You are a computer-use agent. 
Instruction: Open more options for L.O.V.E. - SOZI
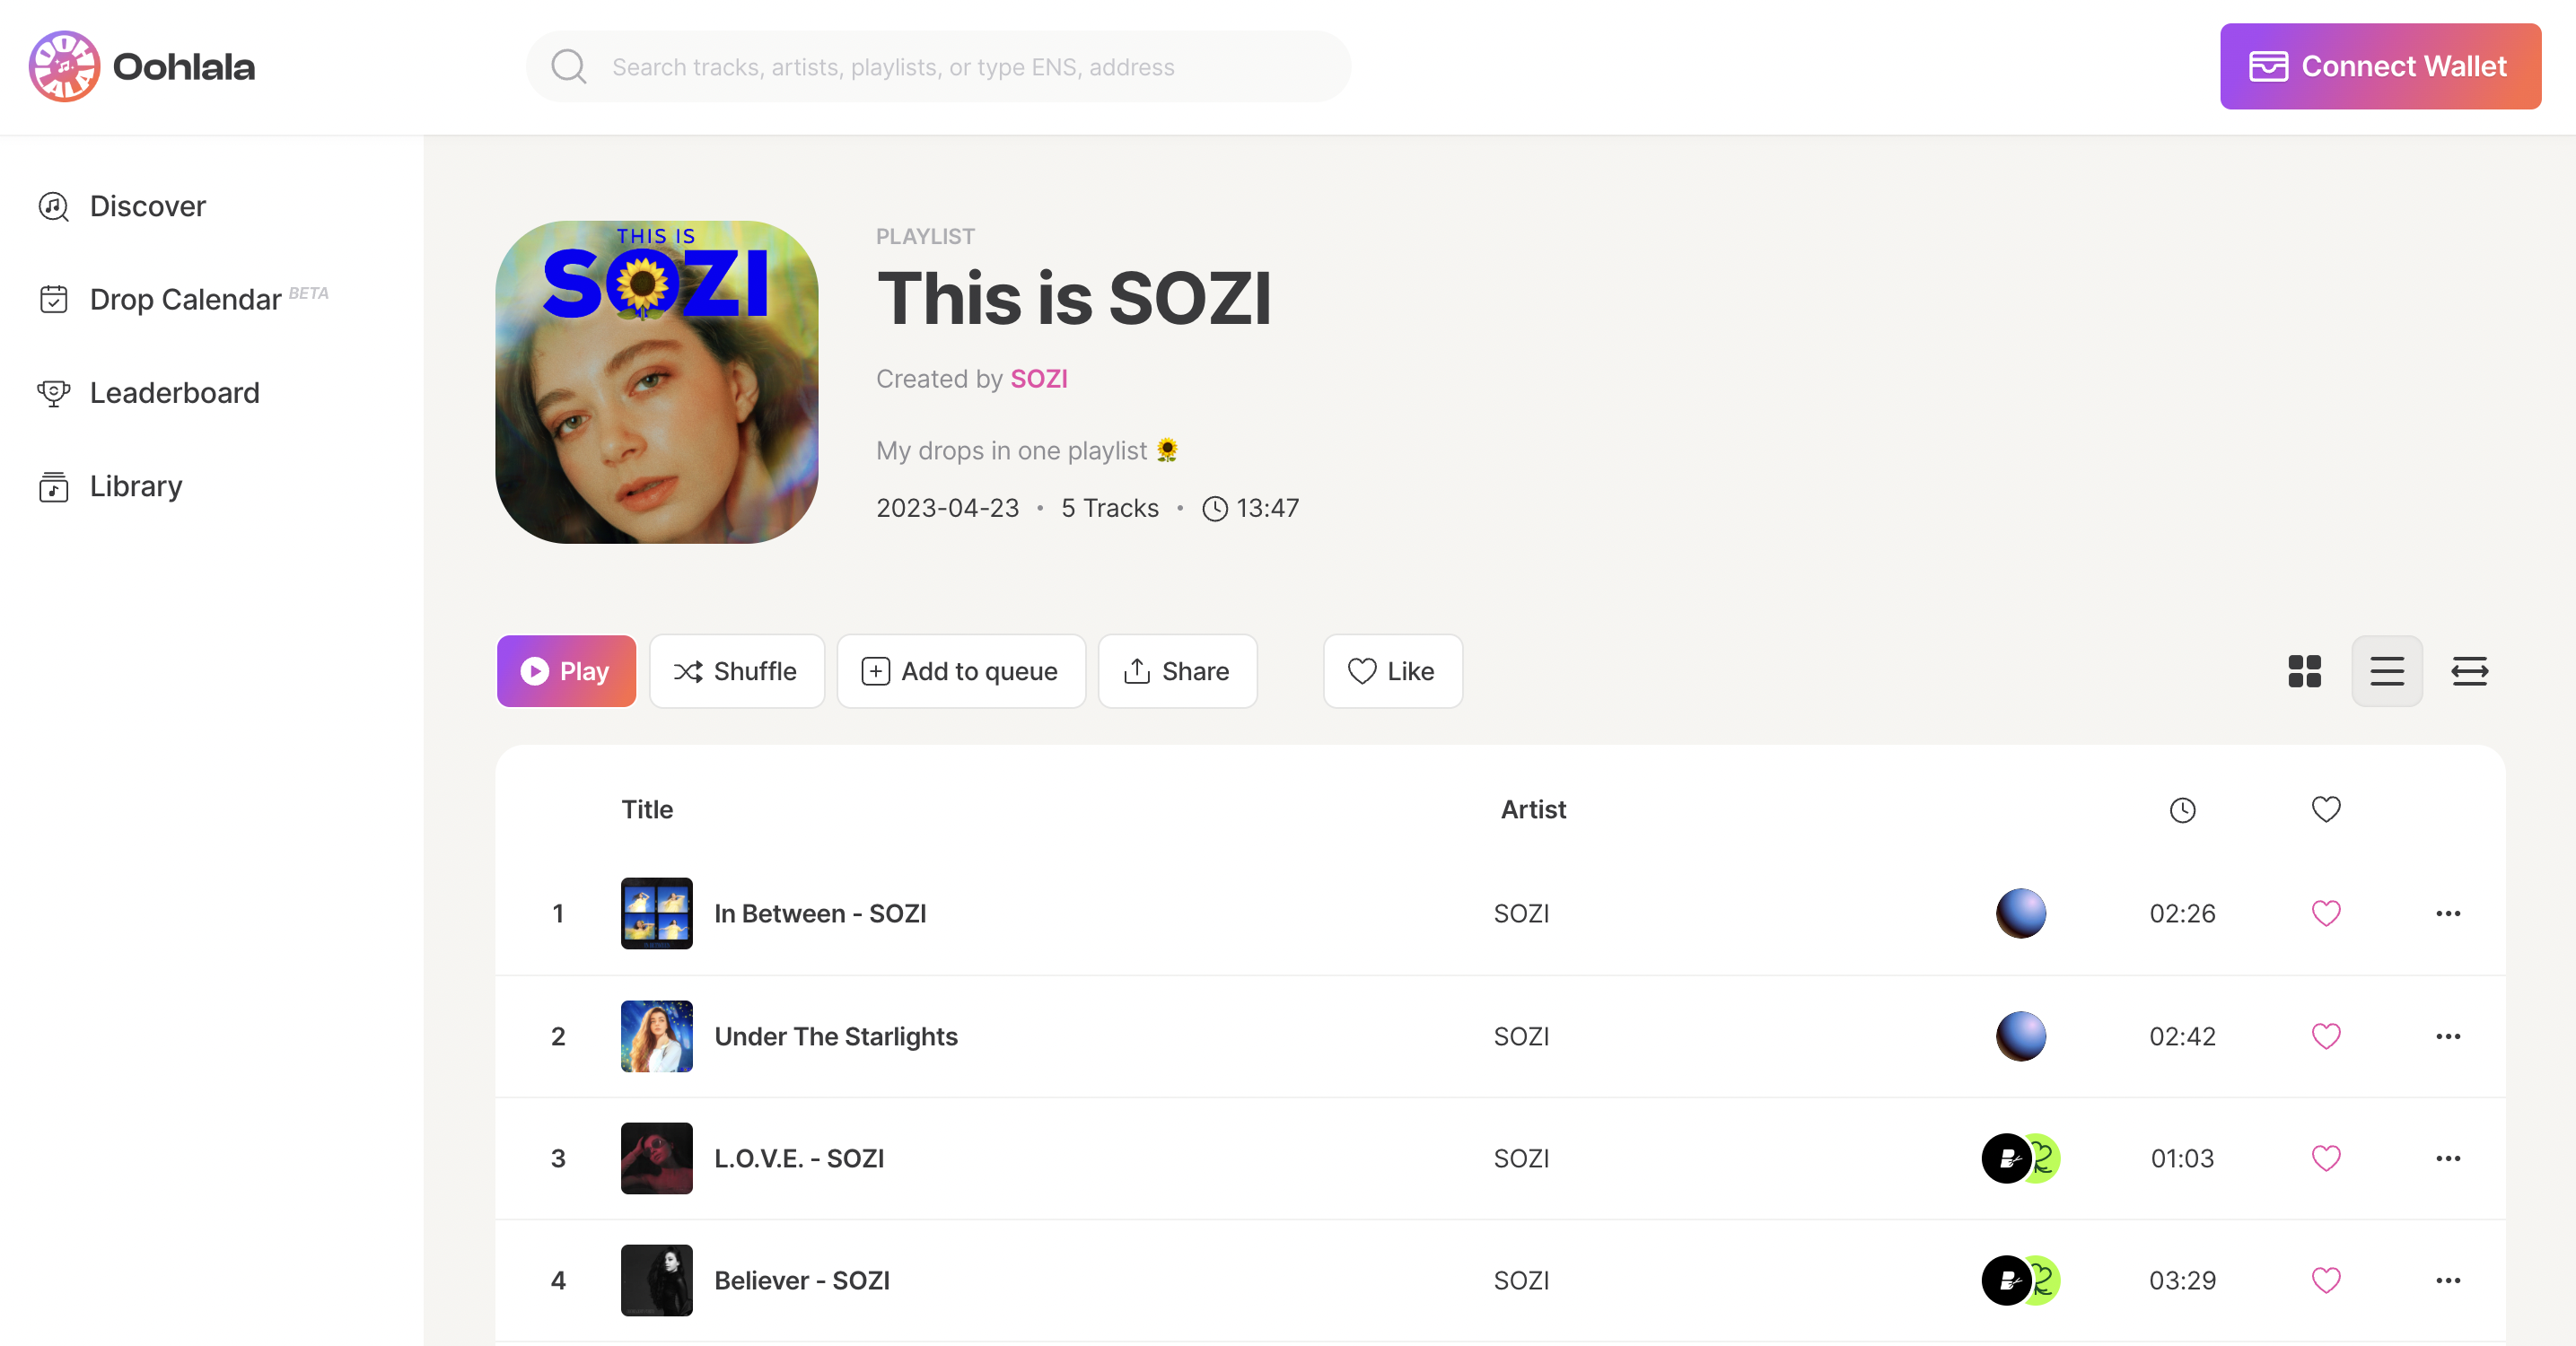(2448, 1158)
